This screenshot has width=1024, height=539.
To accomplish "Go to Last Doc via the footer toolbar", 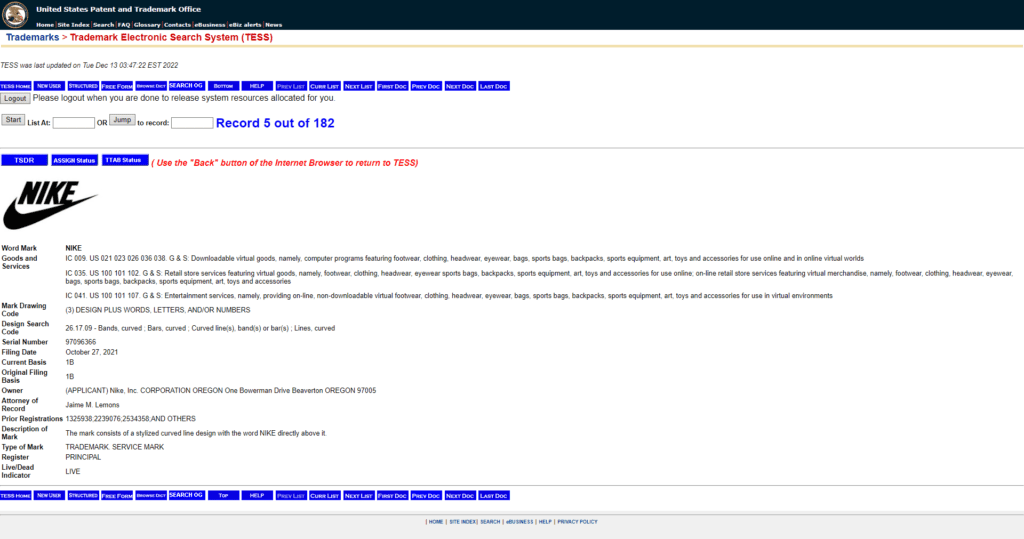I will point(494,496).
